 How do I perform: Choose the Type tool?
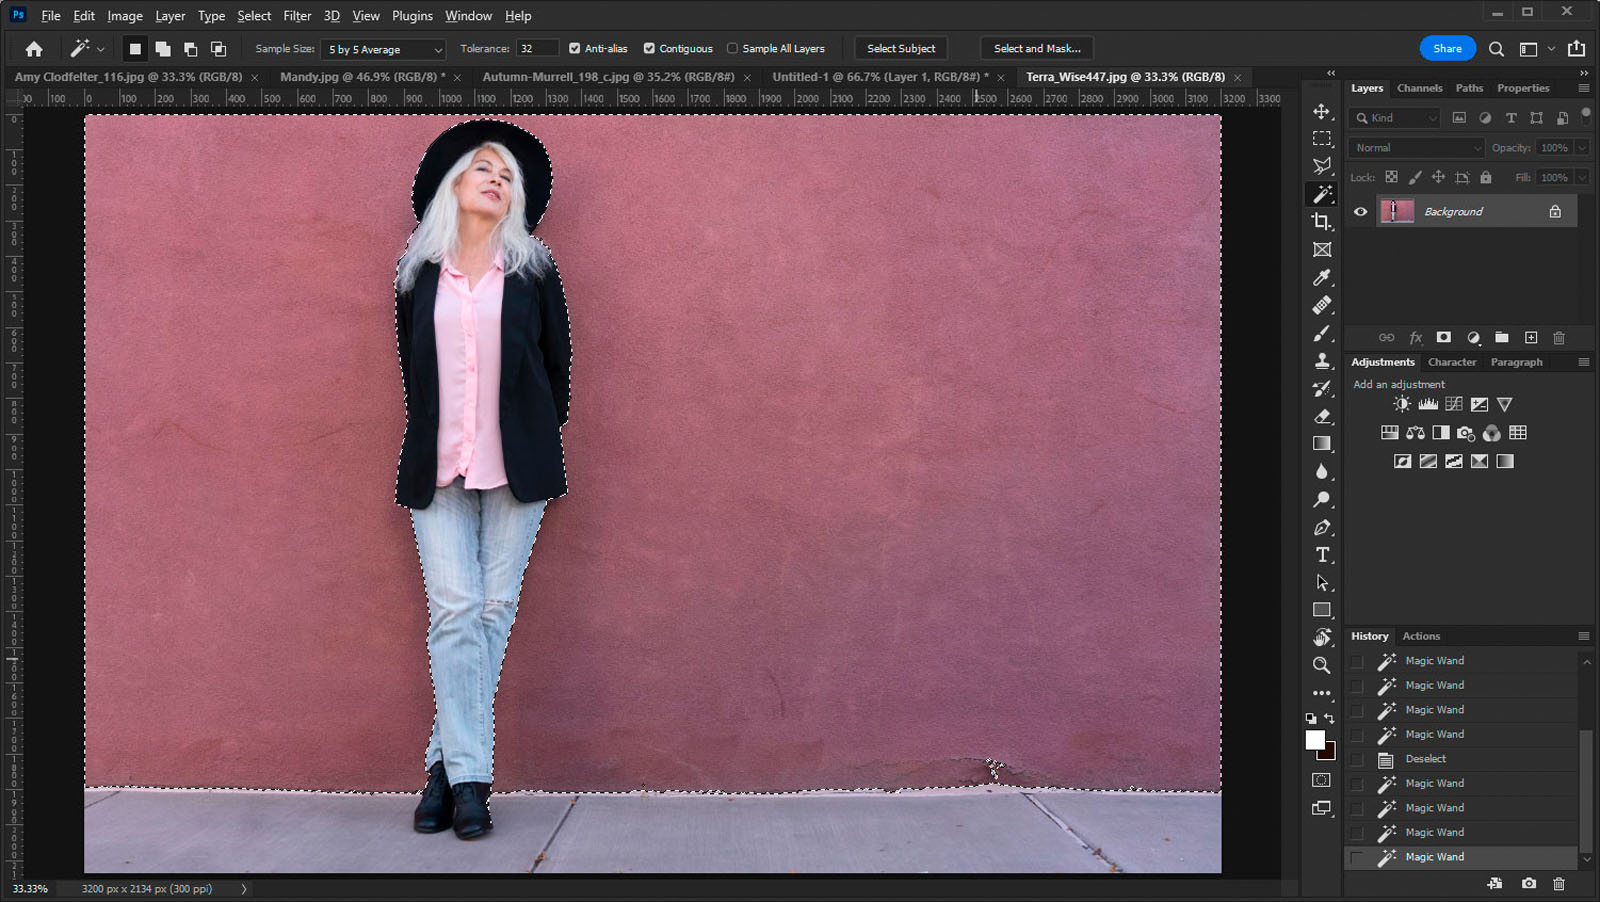(1322, 554)
